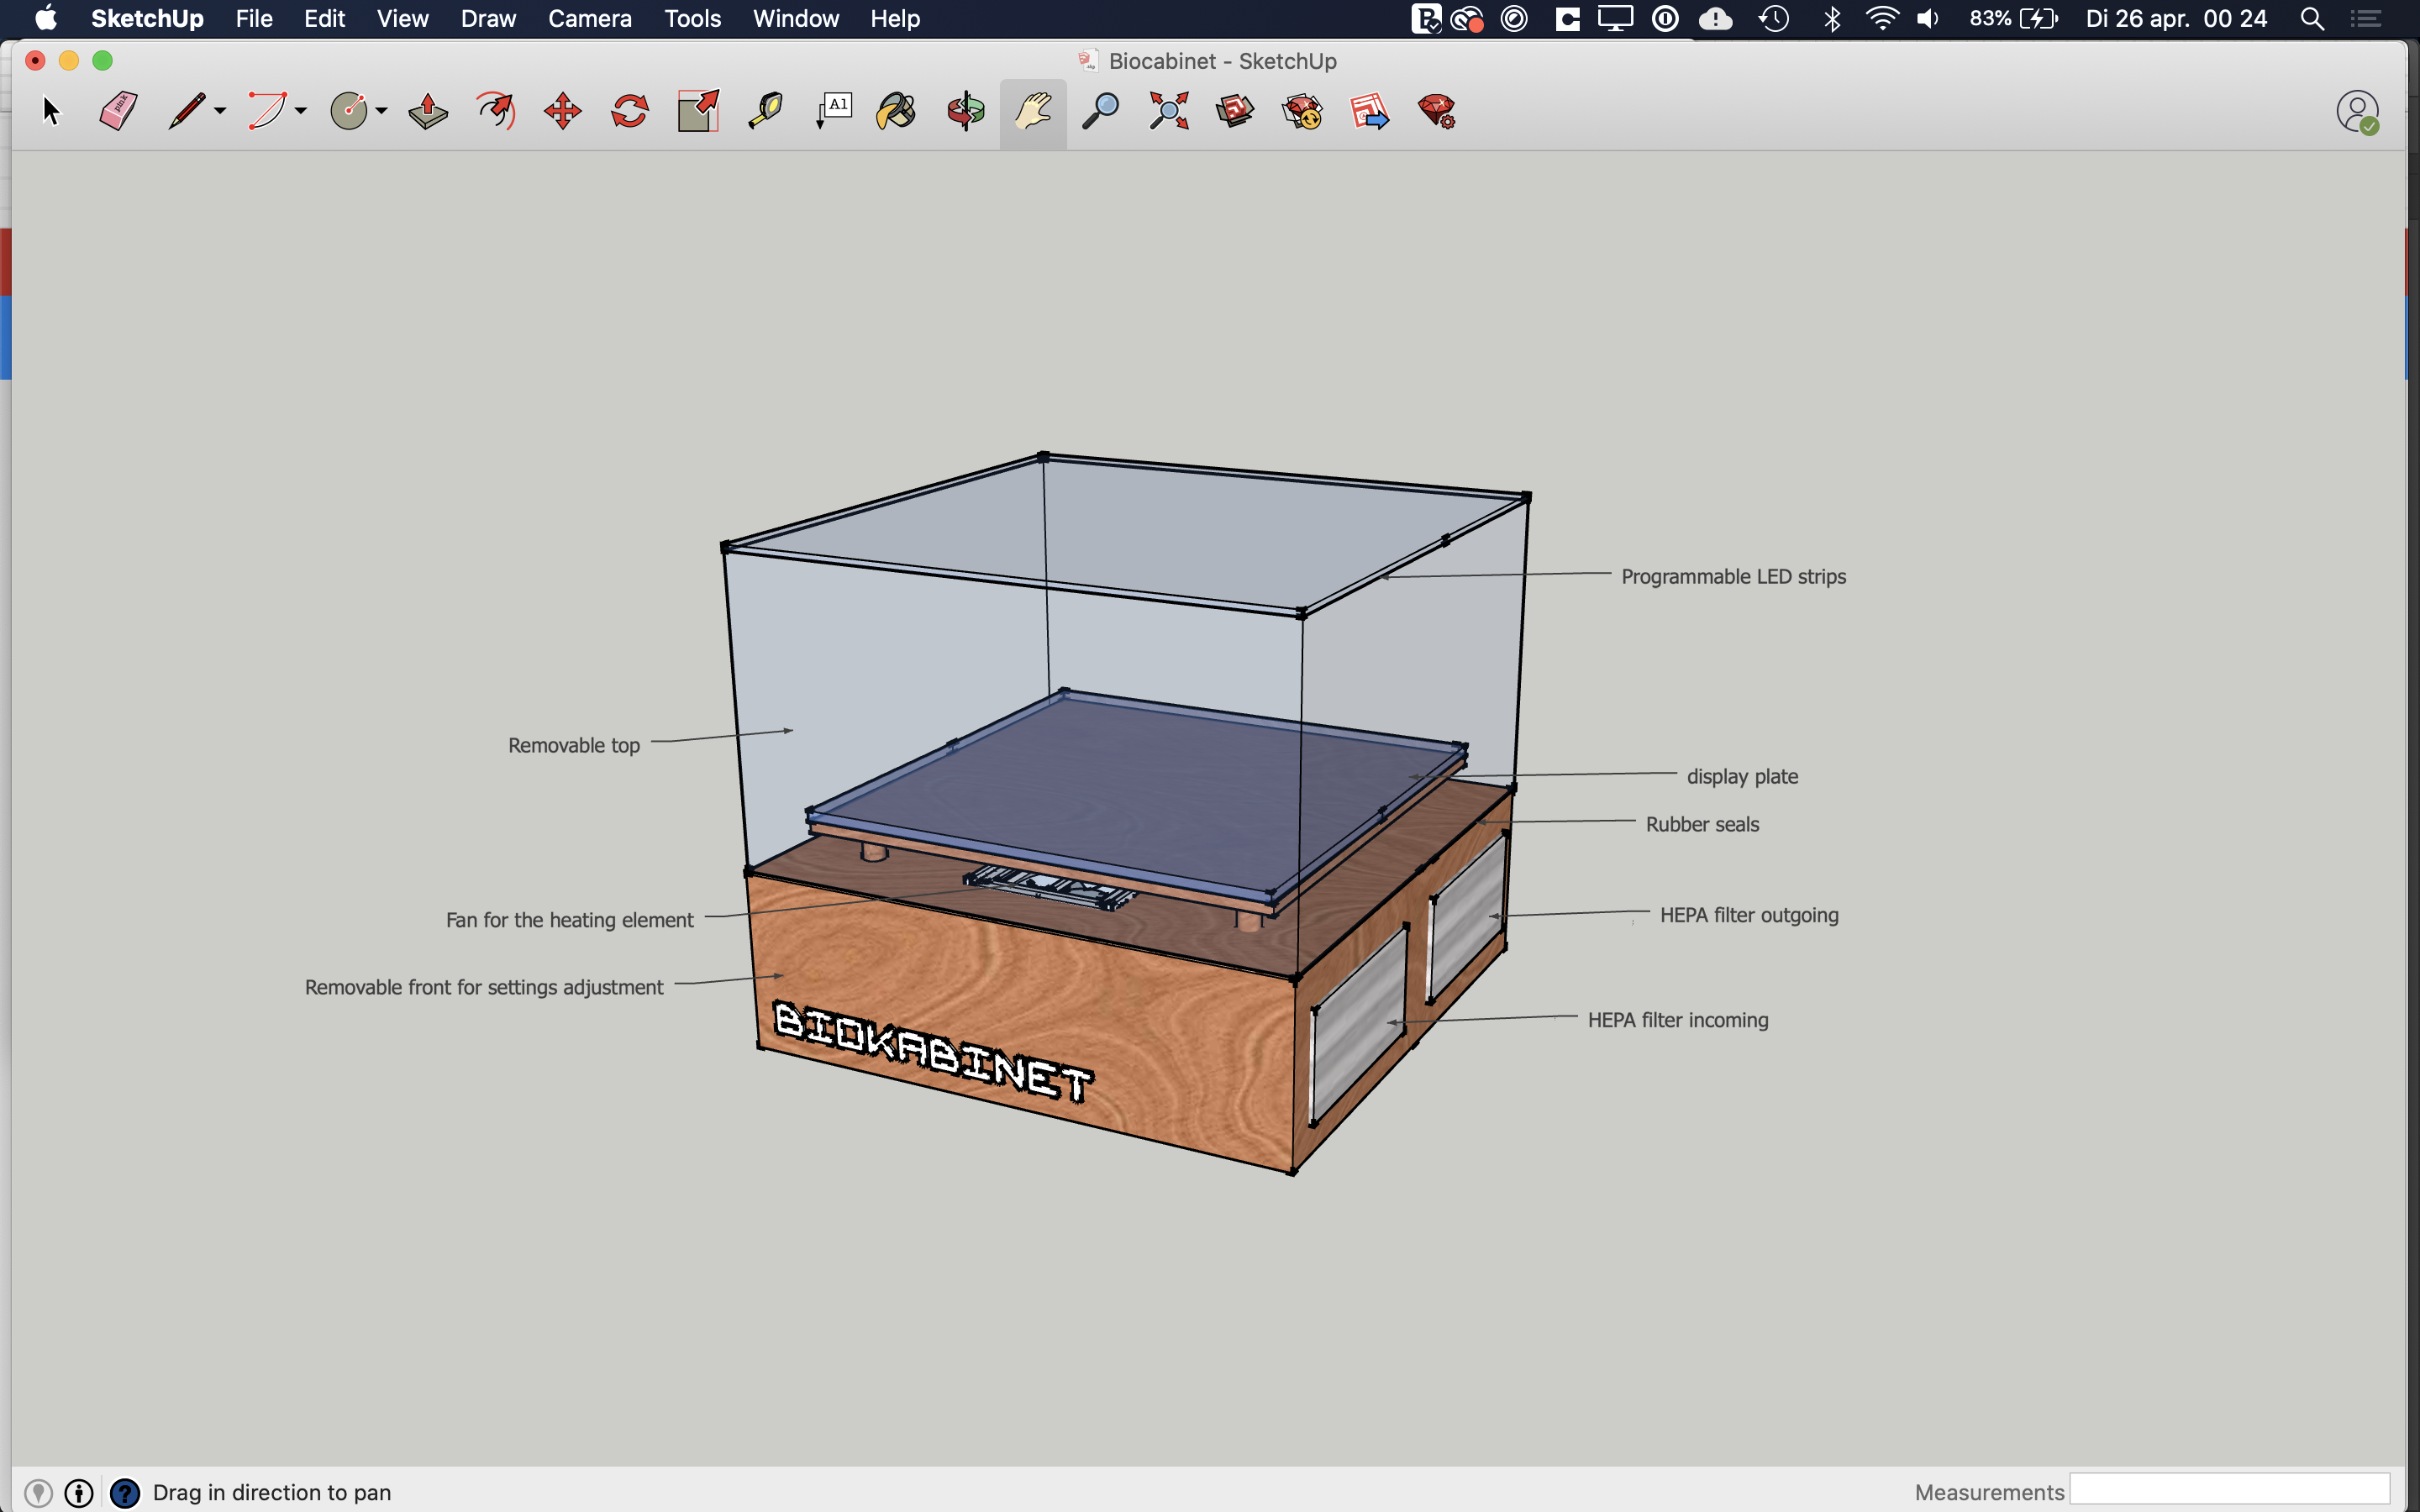Image resolution: width=2420 pixels, height=1512 pixels.
Task: Click the 'HEPA filter outgoing' label
Action: point(1749,916)
